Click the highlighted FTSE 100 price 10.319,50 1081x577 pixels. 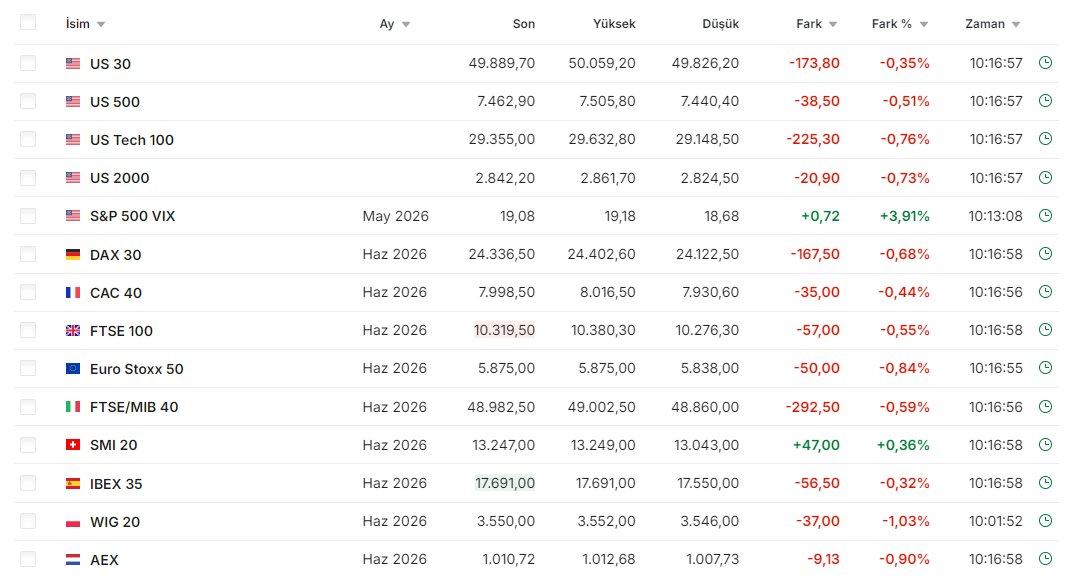click(504, 330)
